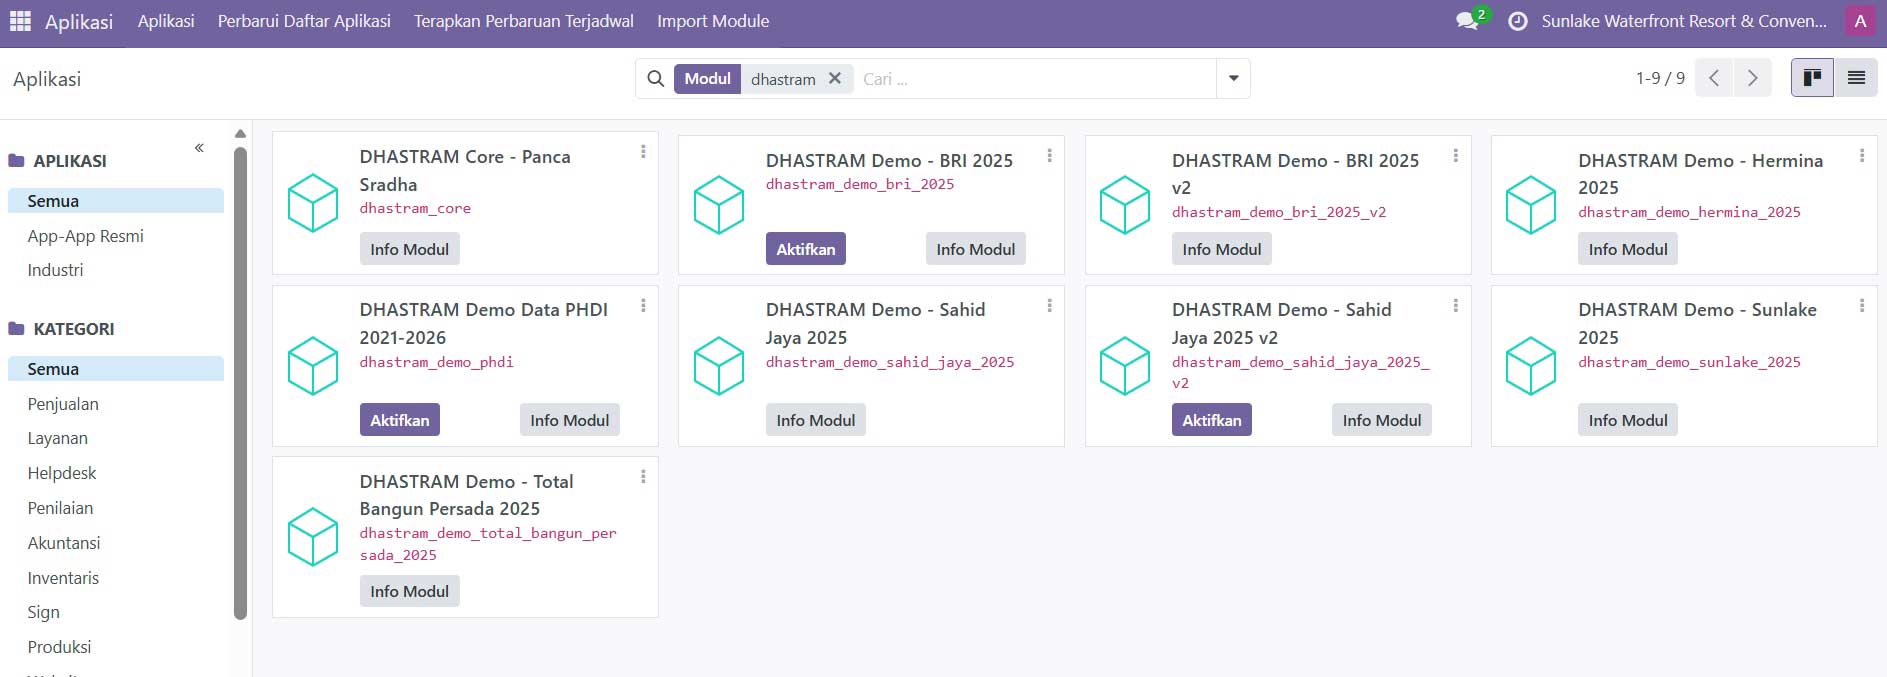Activate Sahid Jaya 2025 v2 module
This screenshot has width=1887, height=677.
pyautogui.click(x=1212, y=420)
